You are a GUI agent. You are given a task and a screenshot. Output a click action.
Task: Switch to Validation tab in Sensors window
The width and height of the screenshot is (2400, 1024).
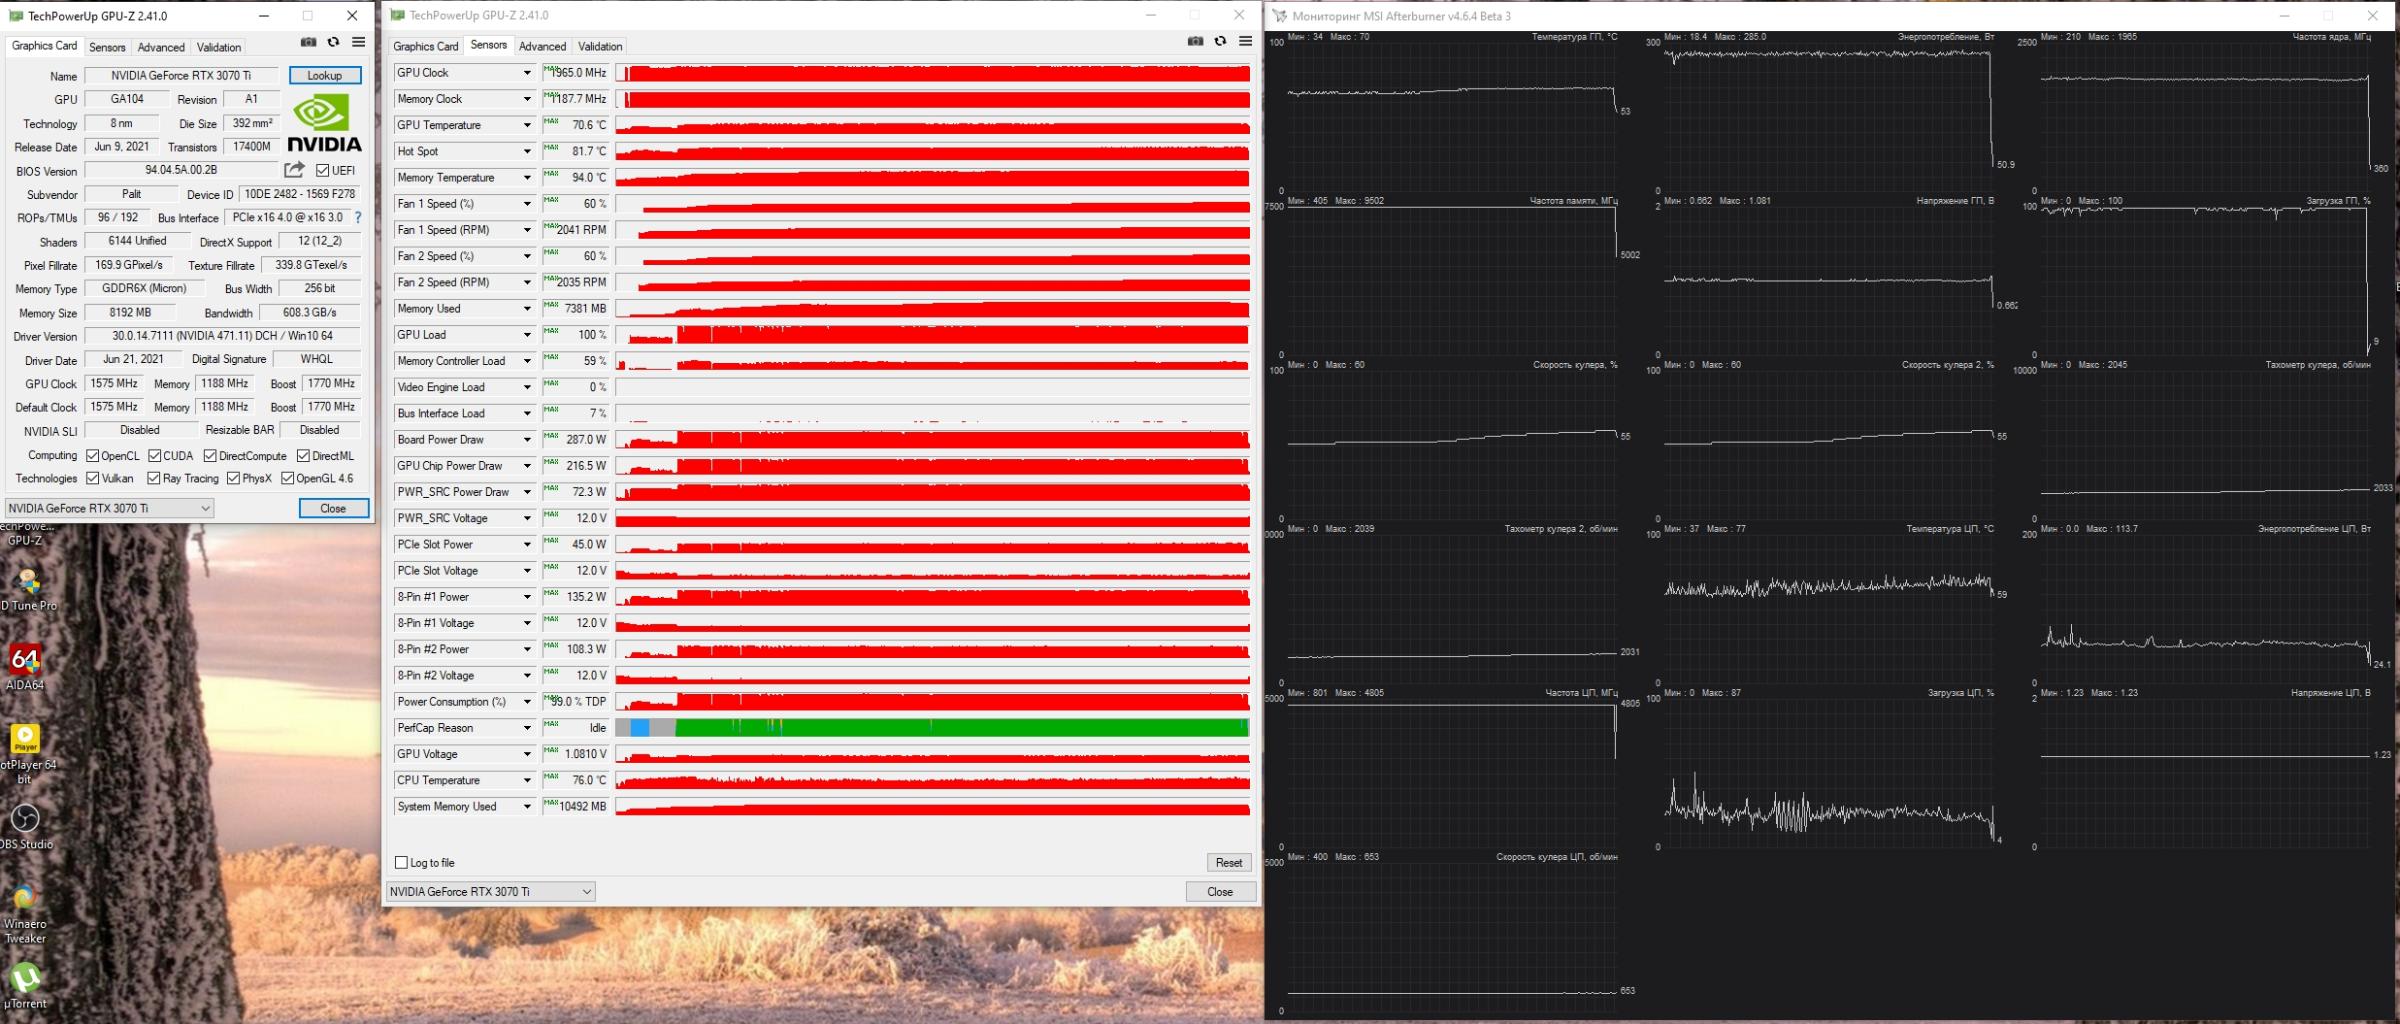600,46
